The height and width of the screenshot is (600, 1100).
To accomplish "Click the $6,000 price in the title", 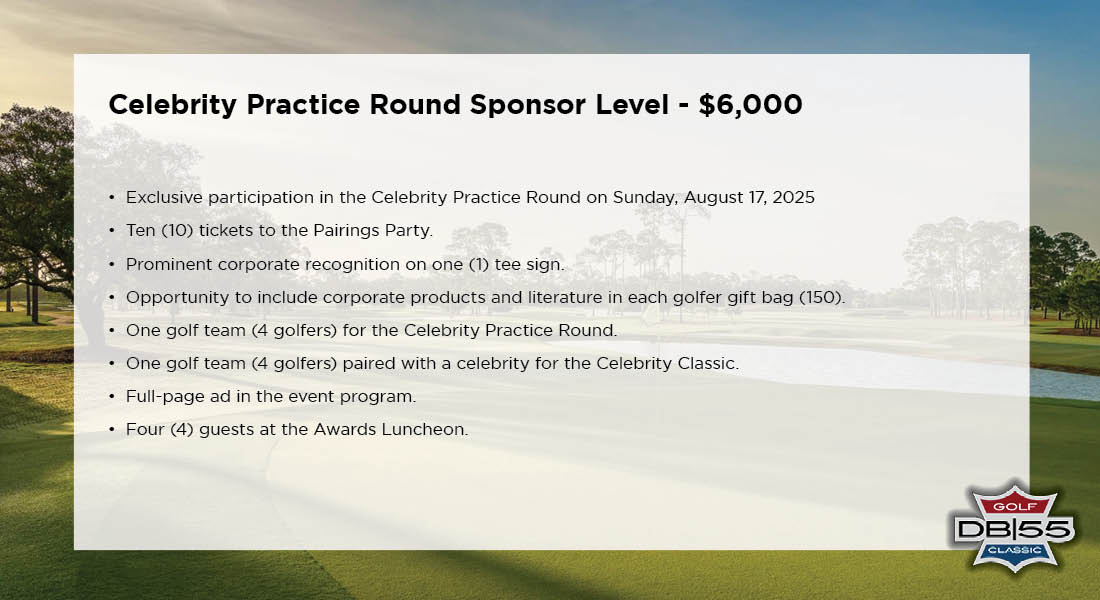I will [x=751, y=105].
